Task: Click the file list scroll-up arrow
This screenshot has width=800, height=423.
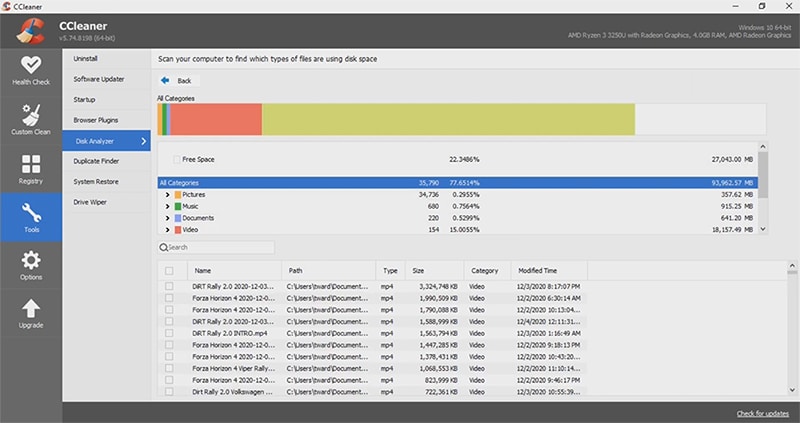Action: (792, 266)
